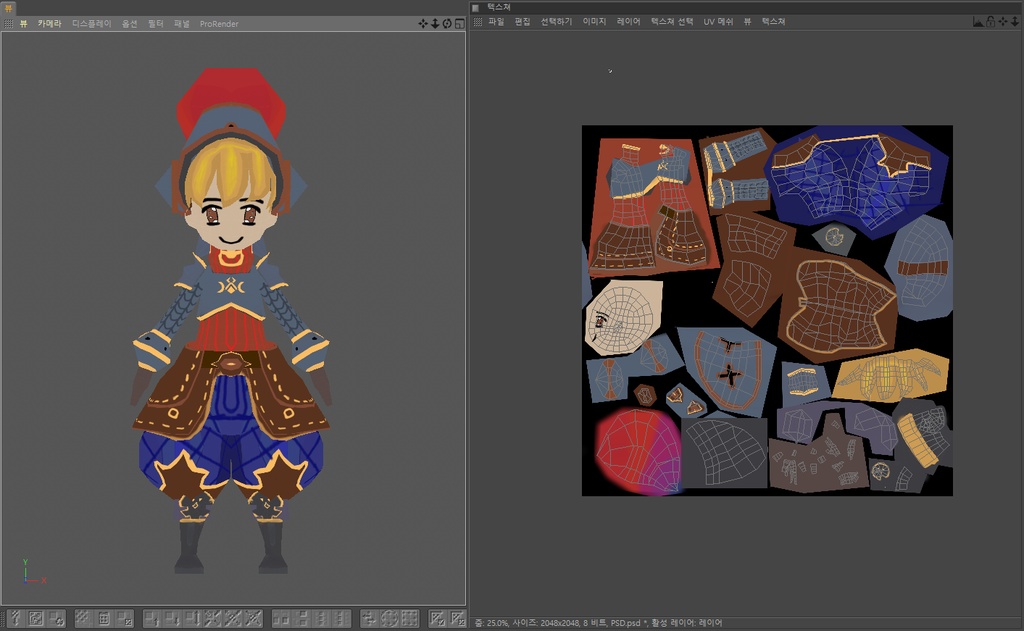Screen dimensions: 1024x631
Task: Open the 편집 menu
Action: point(522,22)
